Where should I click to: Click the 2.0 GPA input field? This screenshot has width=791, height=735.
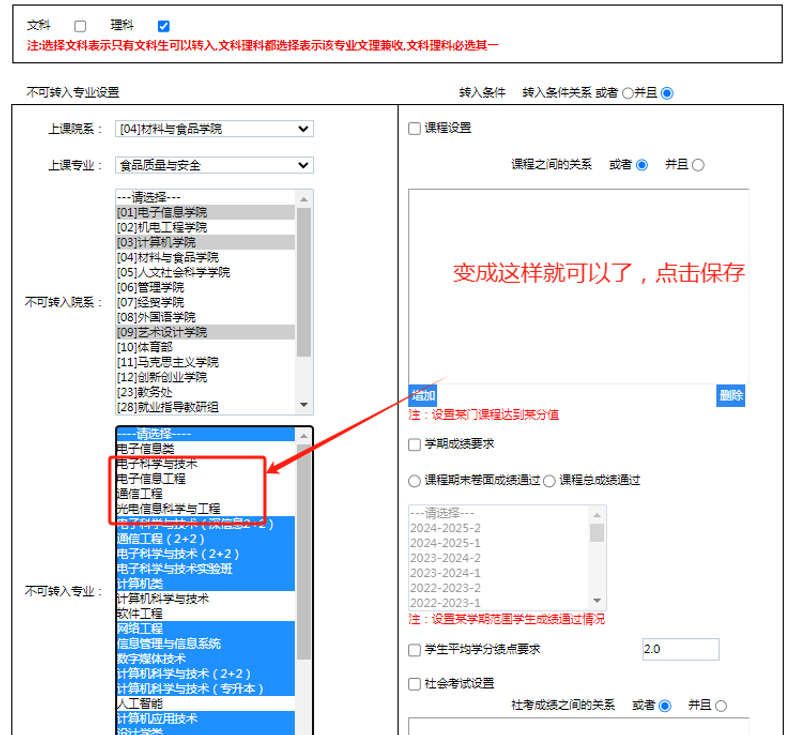(x=681, y=649)
